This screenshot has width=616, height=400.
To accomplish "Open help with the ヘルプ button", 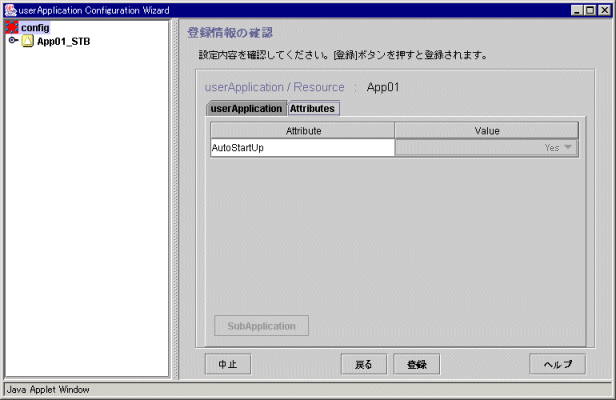I will [x=557, y=364].
